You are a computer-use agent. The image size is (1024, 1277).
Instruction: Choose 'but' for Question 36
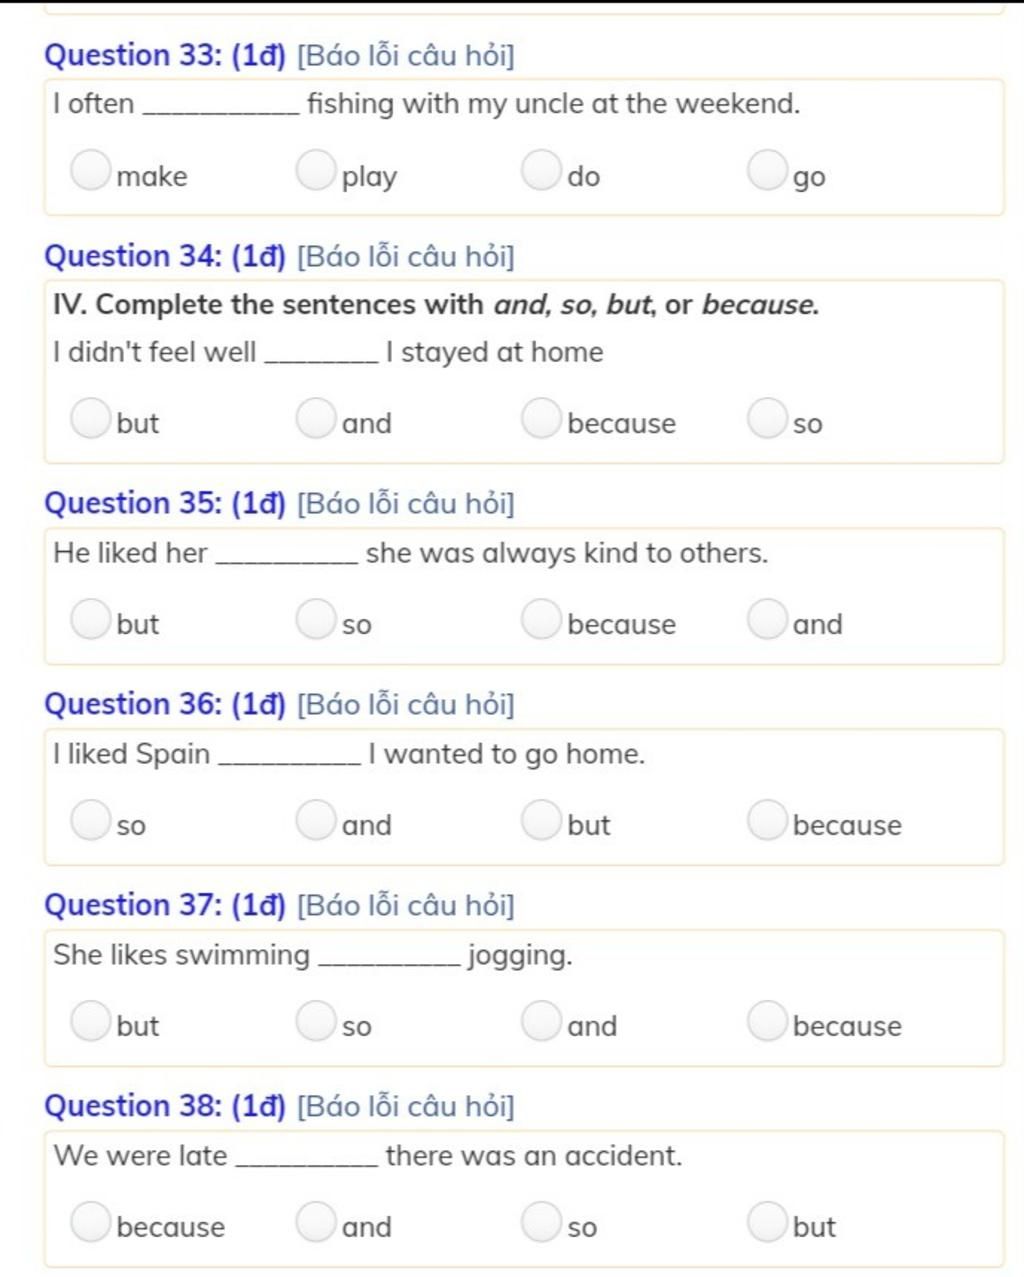point(541,820)
